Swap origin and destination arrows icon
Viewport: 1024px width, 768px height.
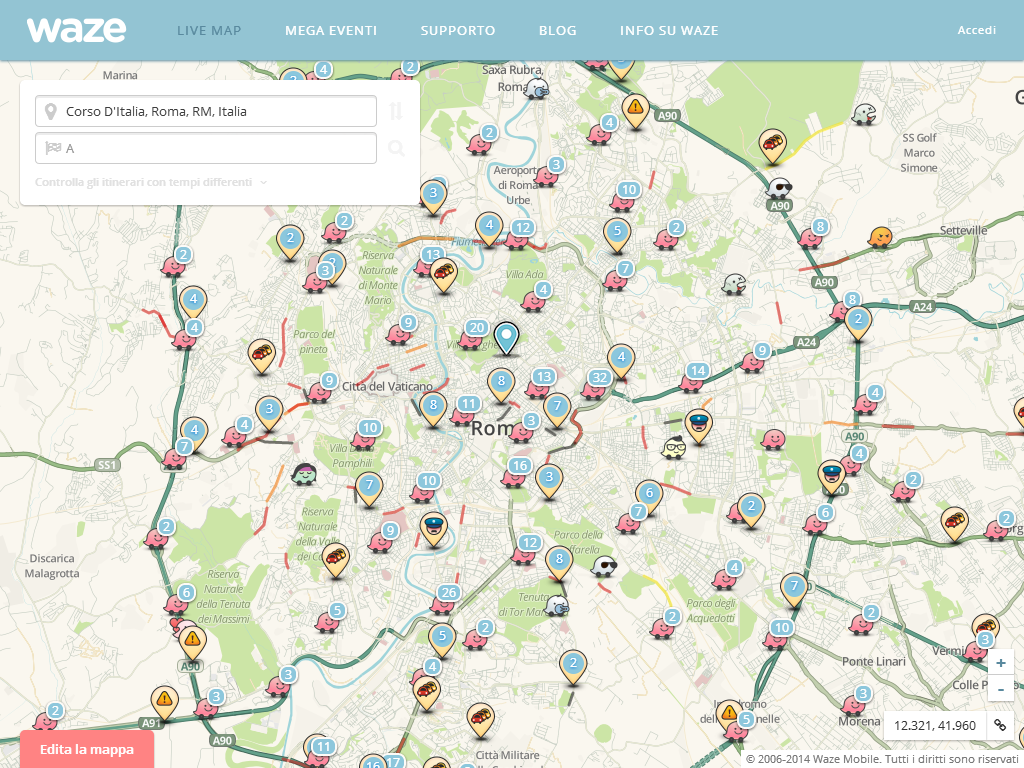pyautogui.click(x=396, y=111)
